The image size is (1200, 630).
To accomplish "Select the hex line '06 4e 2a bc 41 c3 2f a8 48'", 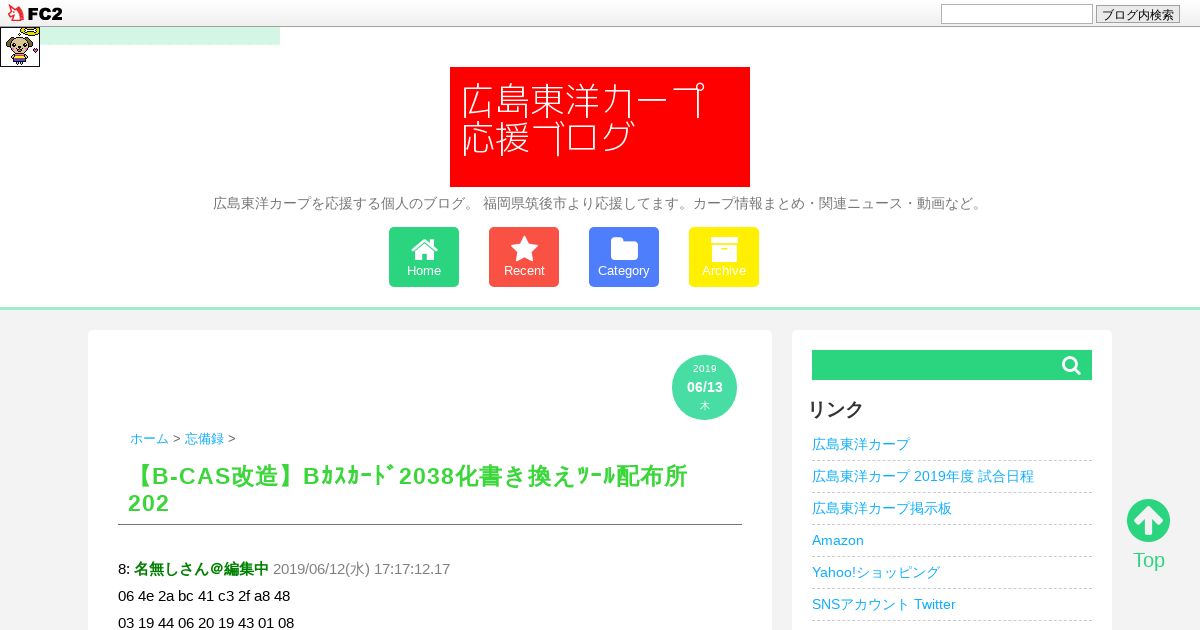I will [204, 596].
